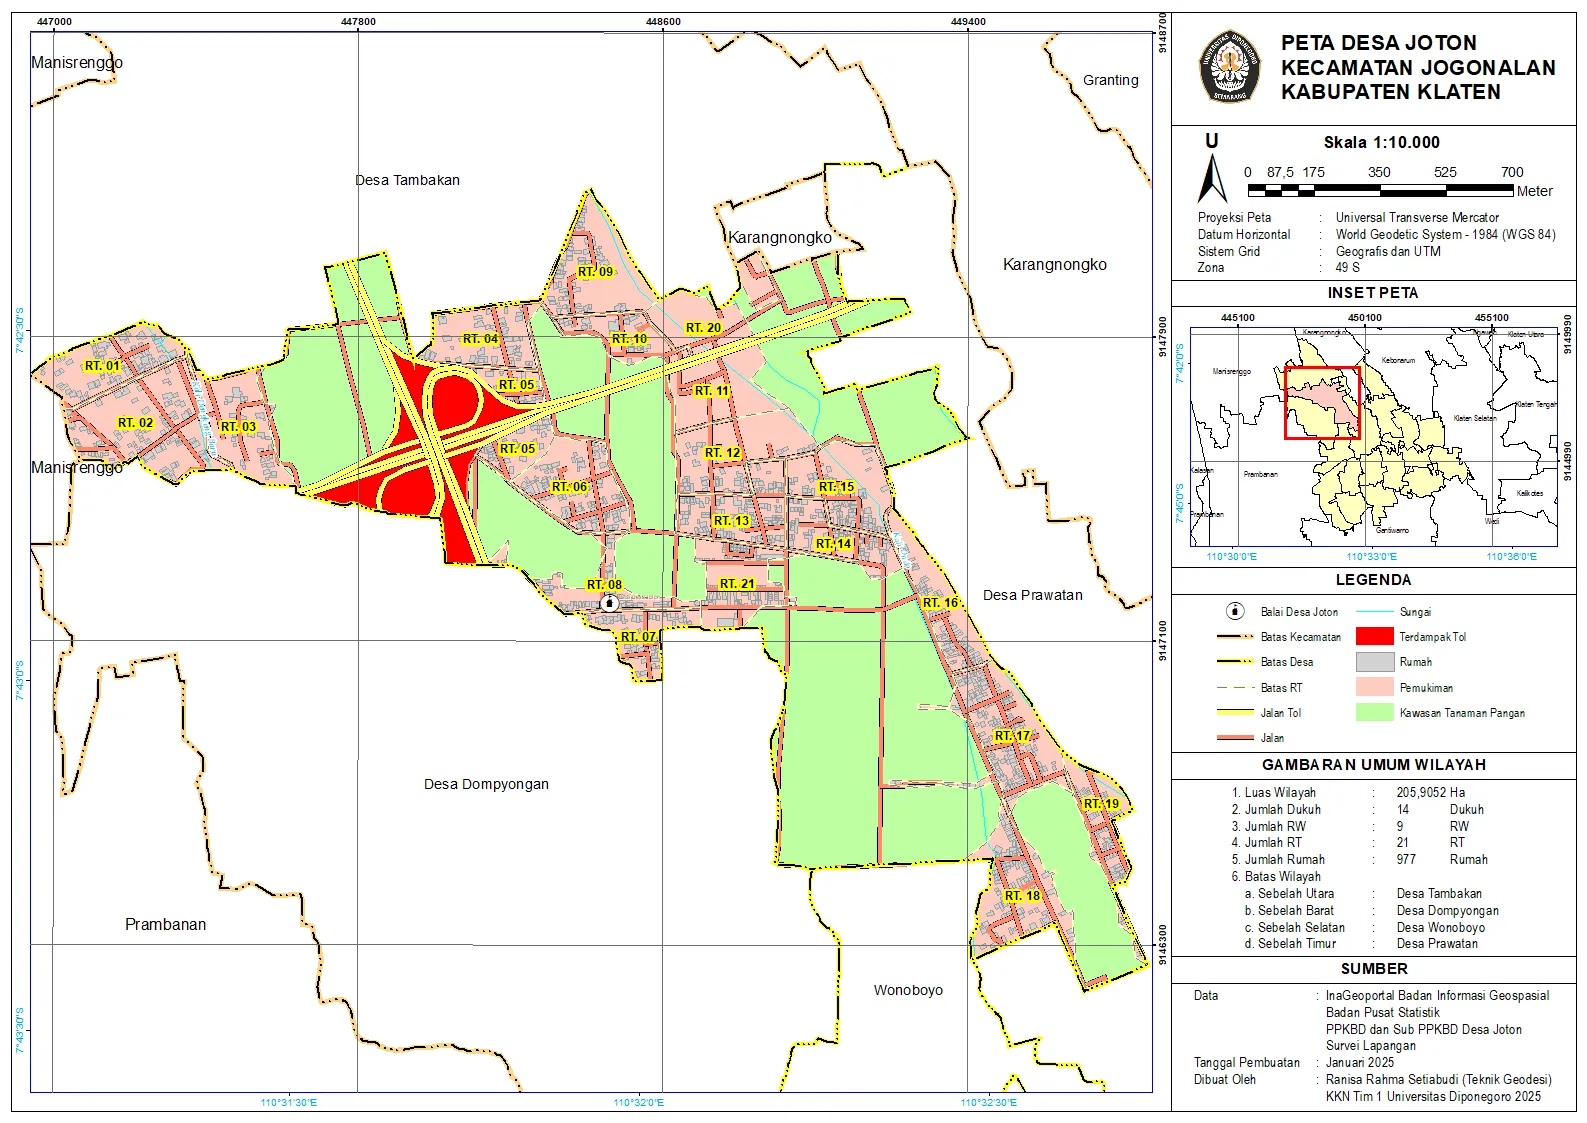Viewport: 1587px width, 1123px height.
Task: Click the Batas Desa legend line symbol
Action: [x=1236, y=662]
